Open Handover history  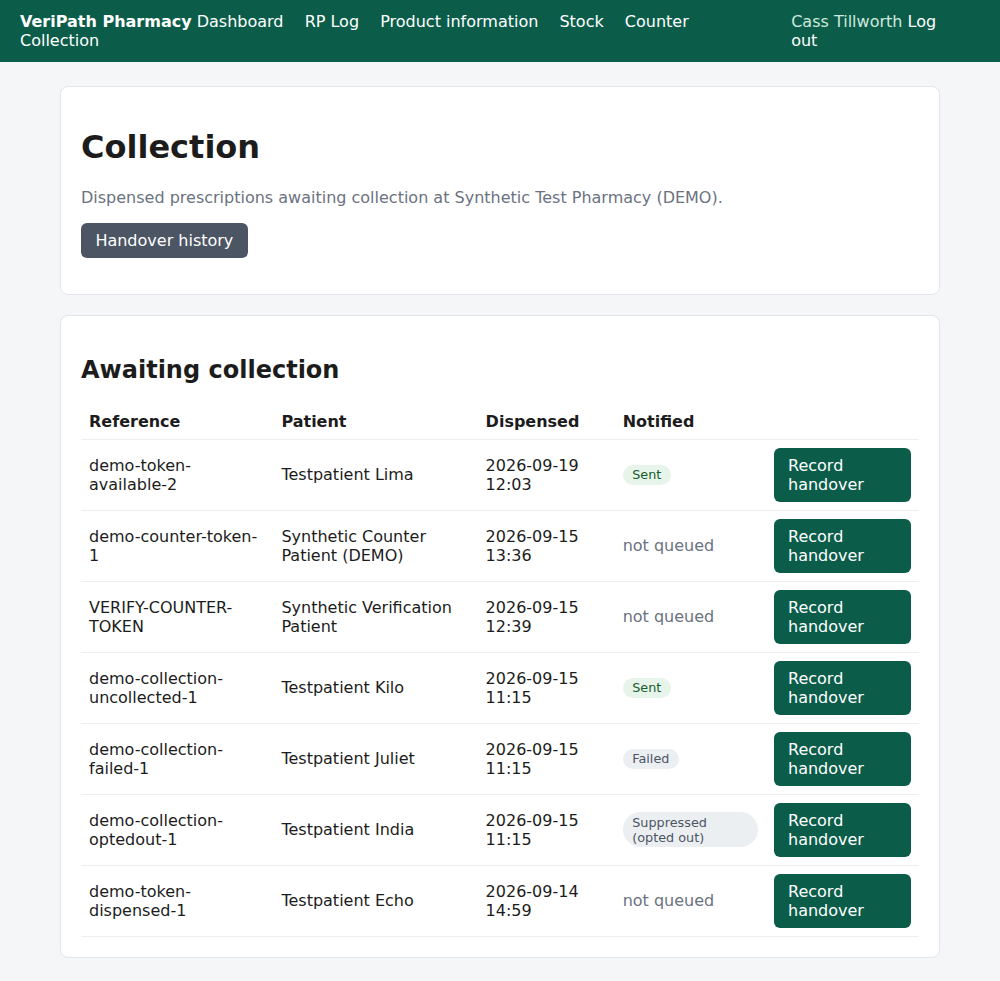pos(164,240)
